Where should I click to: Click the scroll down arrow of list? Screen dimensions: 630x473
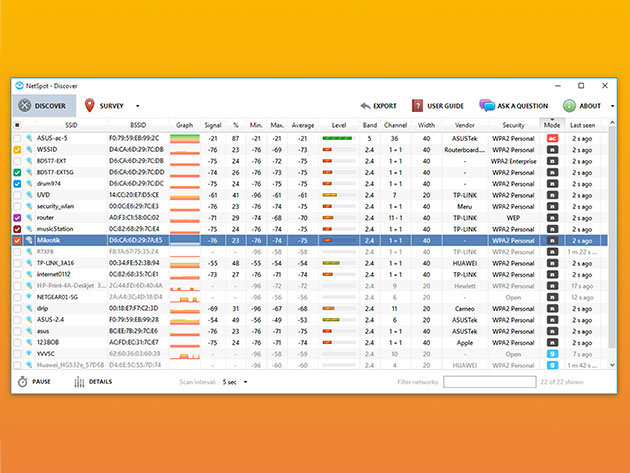point(612,365)
